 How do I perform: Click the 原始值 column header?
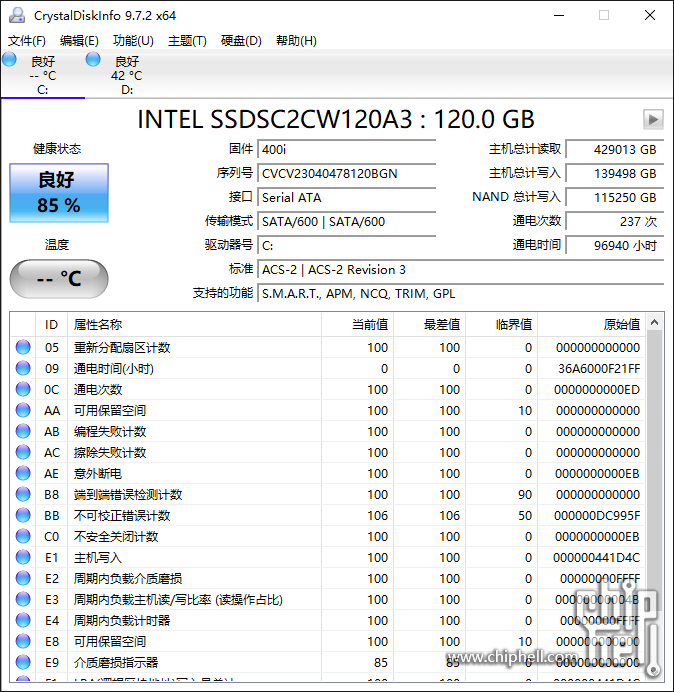(591, 325)
